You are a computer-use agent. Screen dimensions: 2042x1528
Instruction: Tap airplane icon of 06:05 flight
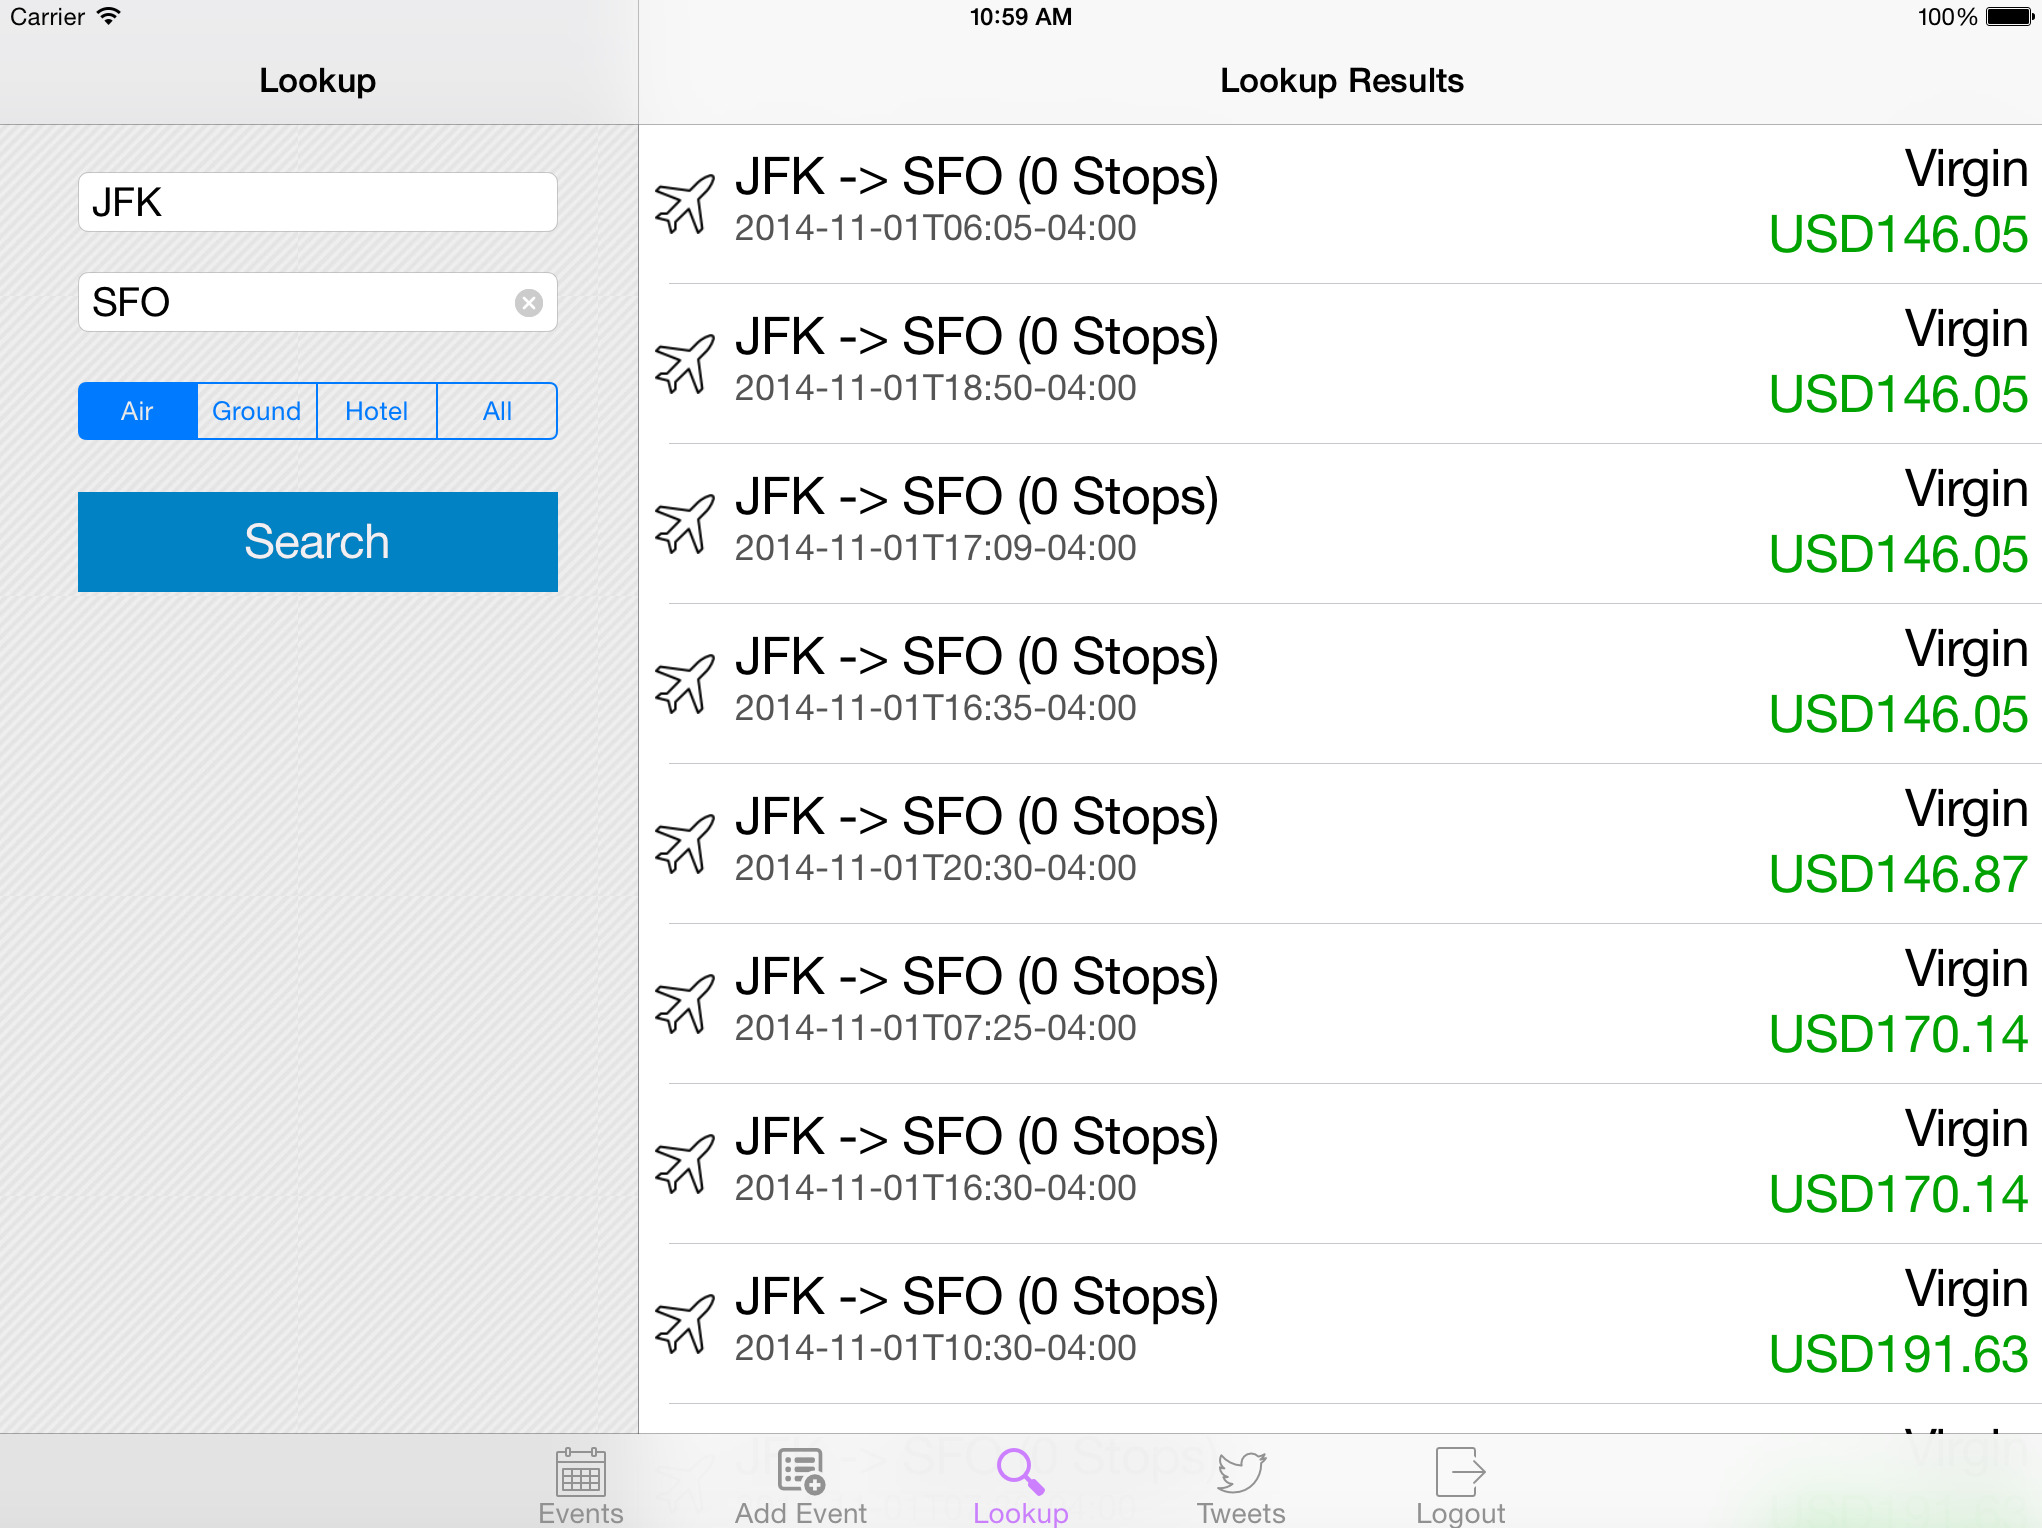point(685,203)
